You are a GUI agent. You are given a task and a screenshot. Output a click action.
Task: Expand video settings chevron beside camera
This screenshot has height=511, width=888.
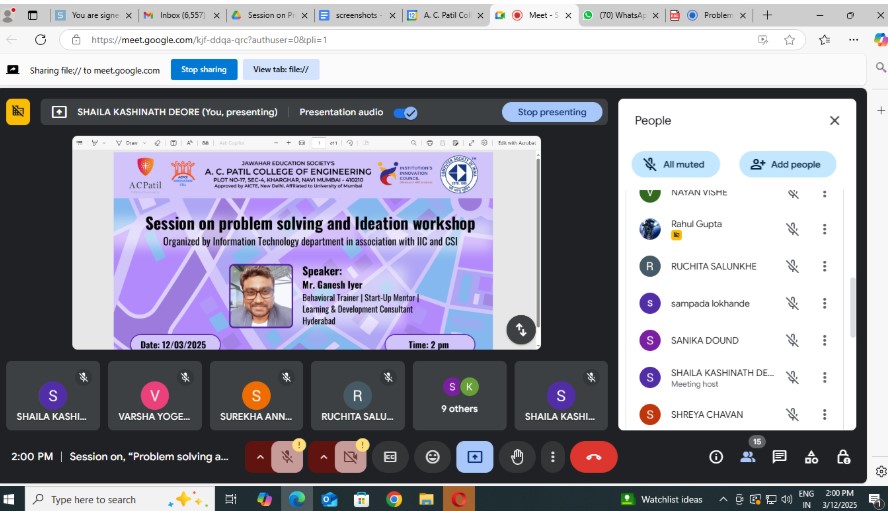point(323,457)
